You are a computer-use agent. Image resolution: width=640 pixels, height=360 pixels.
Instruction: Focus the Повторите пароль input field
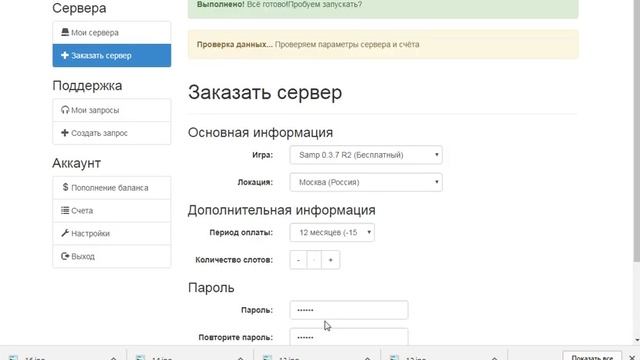pyautogui.click(x=349, y=337)
